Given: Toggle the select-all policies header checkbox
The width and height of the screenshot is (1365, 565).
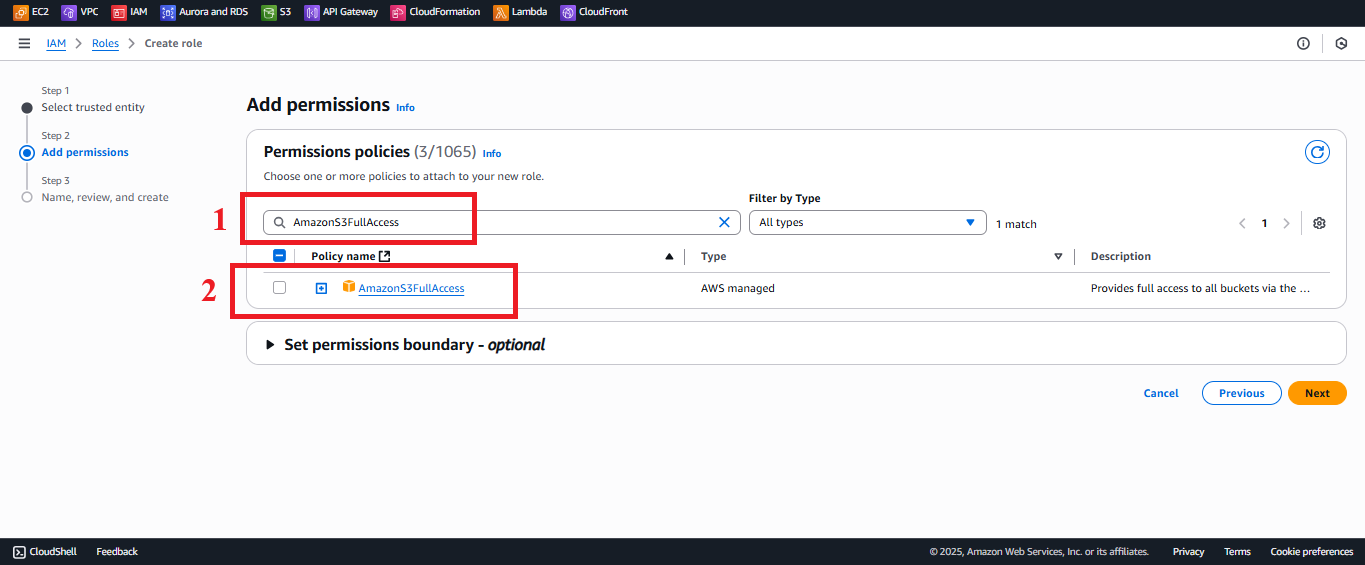Looking at the screenshot, I should pos(279,256).
